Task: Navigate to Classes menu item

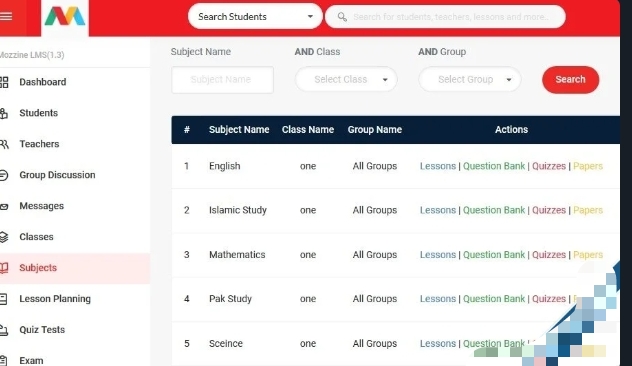Action: (36, 237)
